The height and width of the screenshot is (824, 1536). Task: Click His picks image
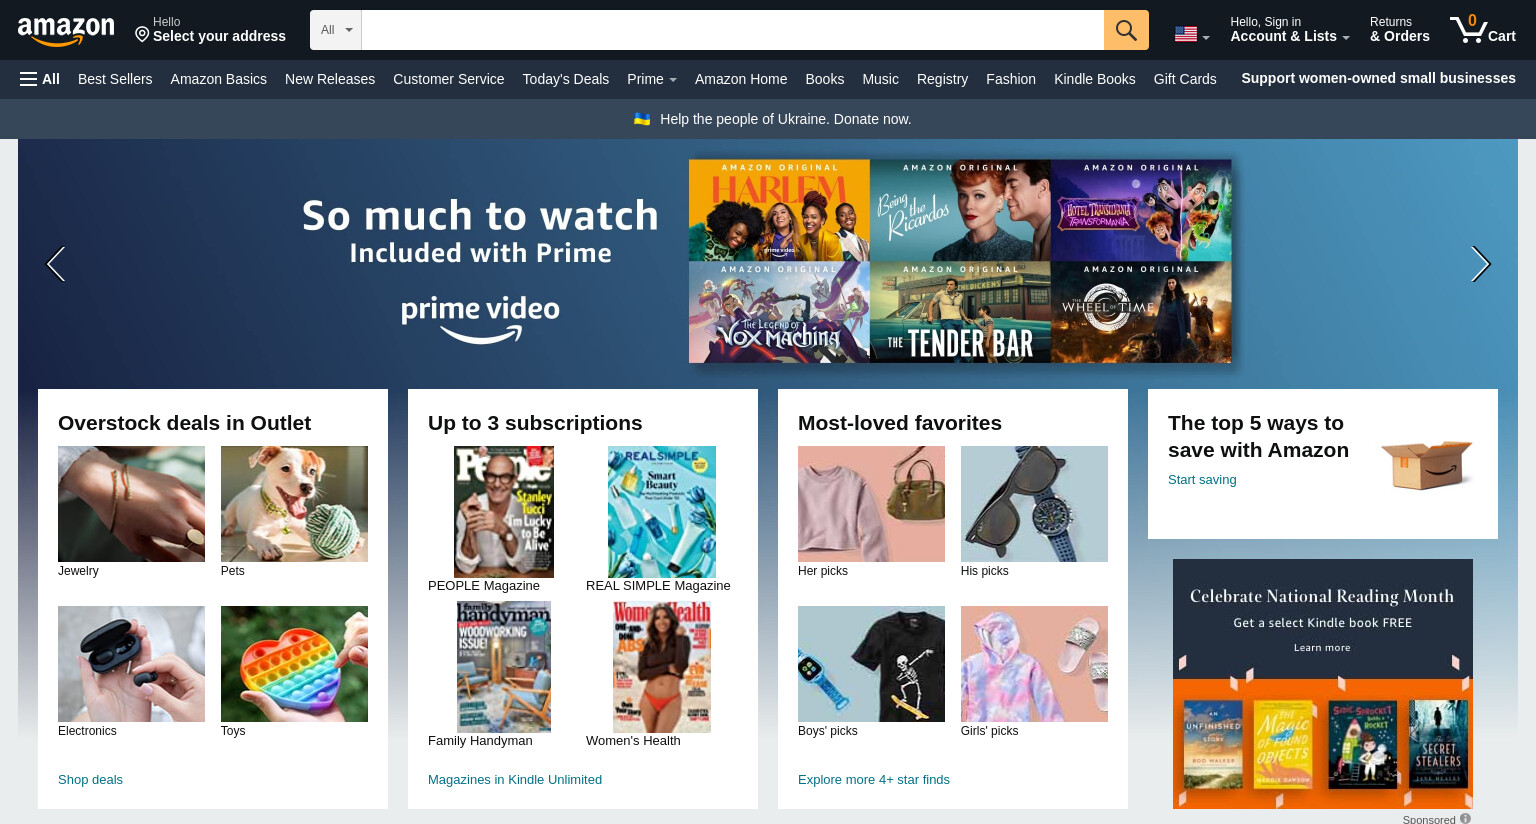point(1034,504)
